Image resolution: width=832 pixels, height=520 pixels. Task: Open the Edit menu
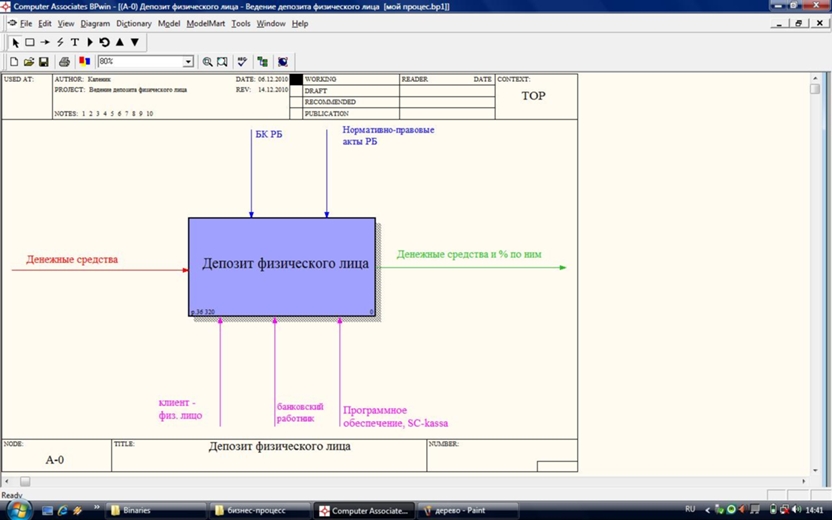[x=45, y=24]
